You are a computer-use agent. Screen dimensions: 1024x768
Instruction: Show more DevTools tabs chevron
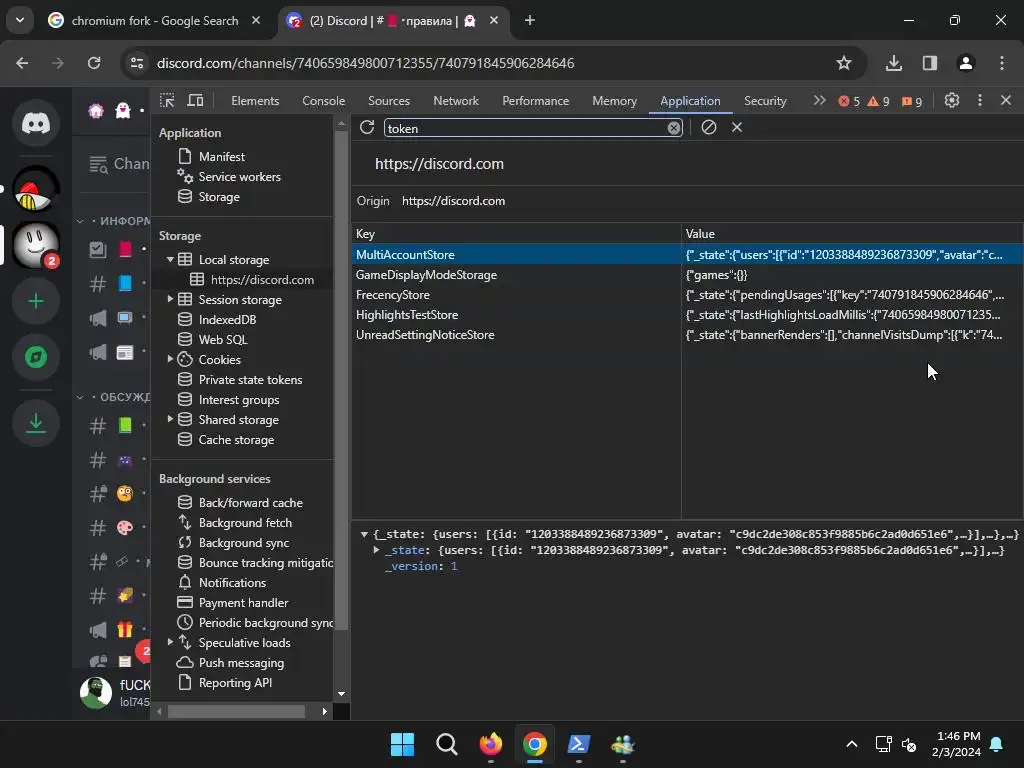click(x=819, y=101)
